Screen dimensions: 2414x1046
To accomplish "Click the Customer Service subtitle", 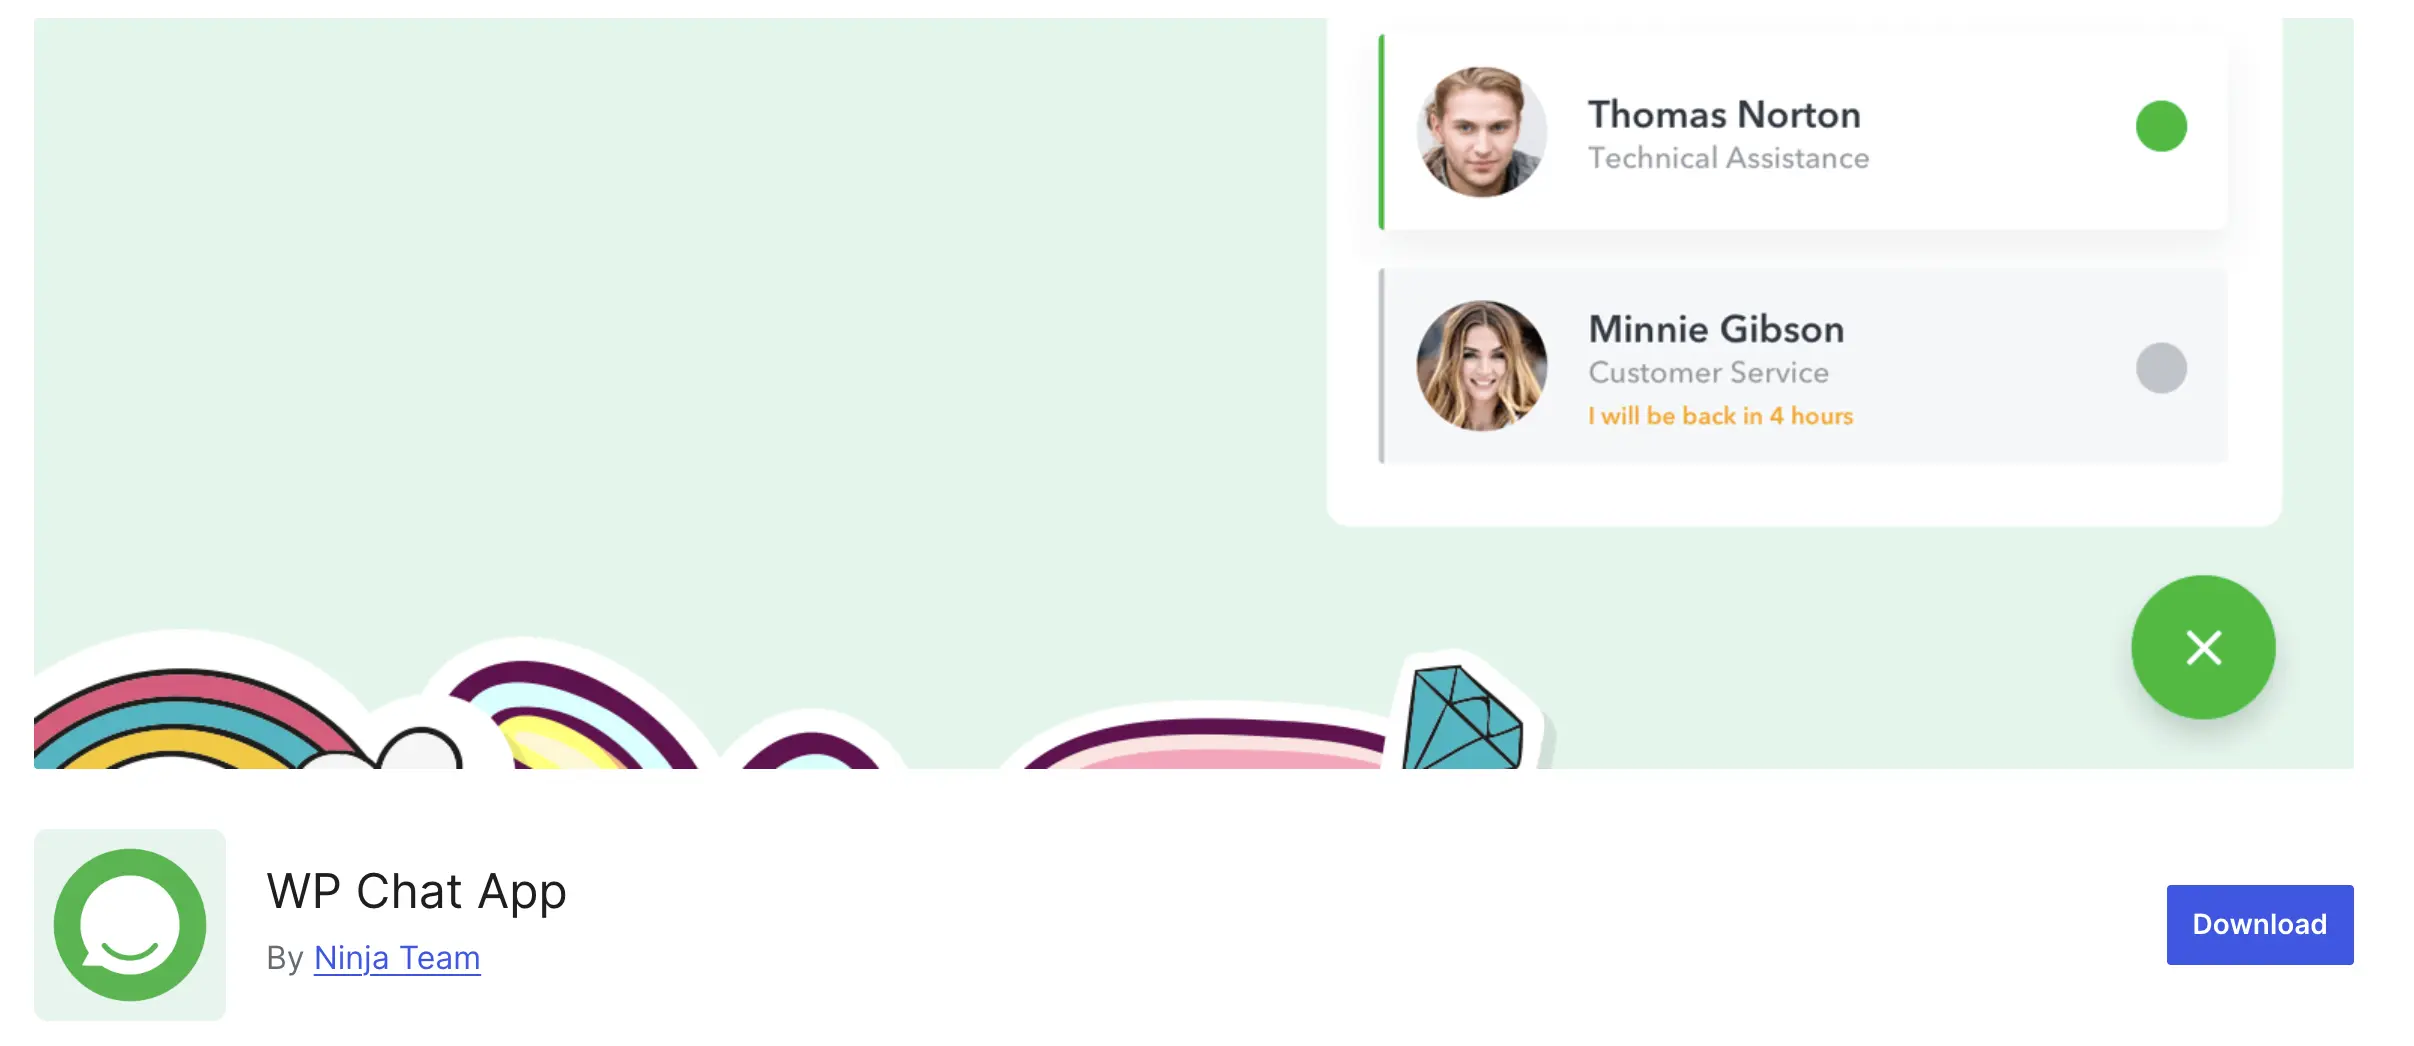I will (x=1708, y=373).
